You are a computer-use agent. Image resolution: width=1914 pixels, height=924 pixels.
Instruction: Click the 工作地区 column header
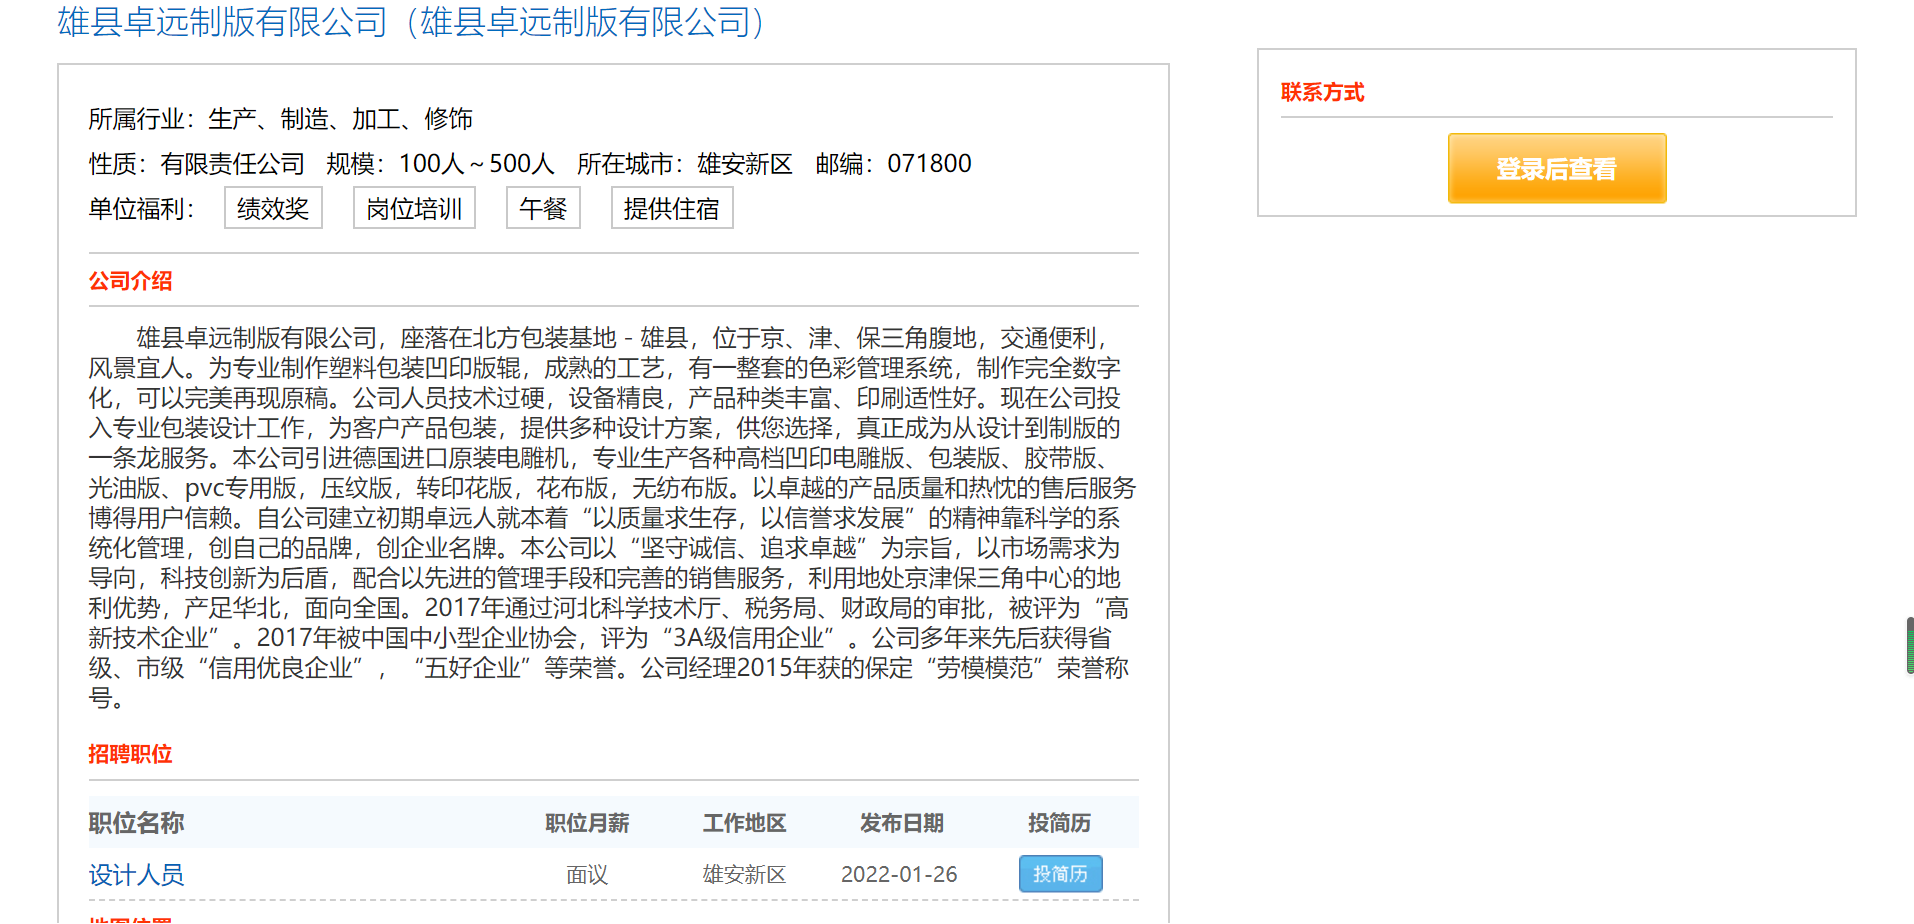click(744, 823)
